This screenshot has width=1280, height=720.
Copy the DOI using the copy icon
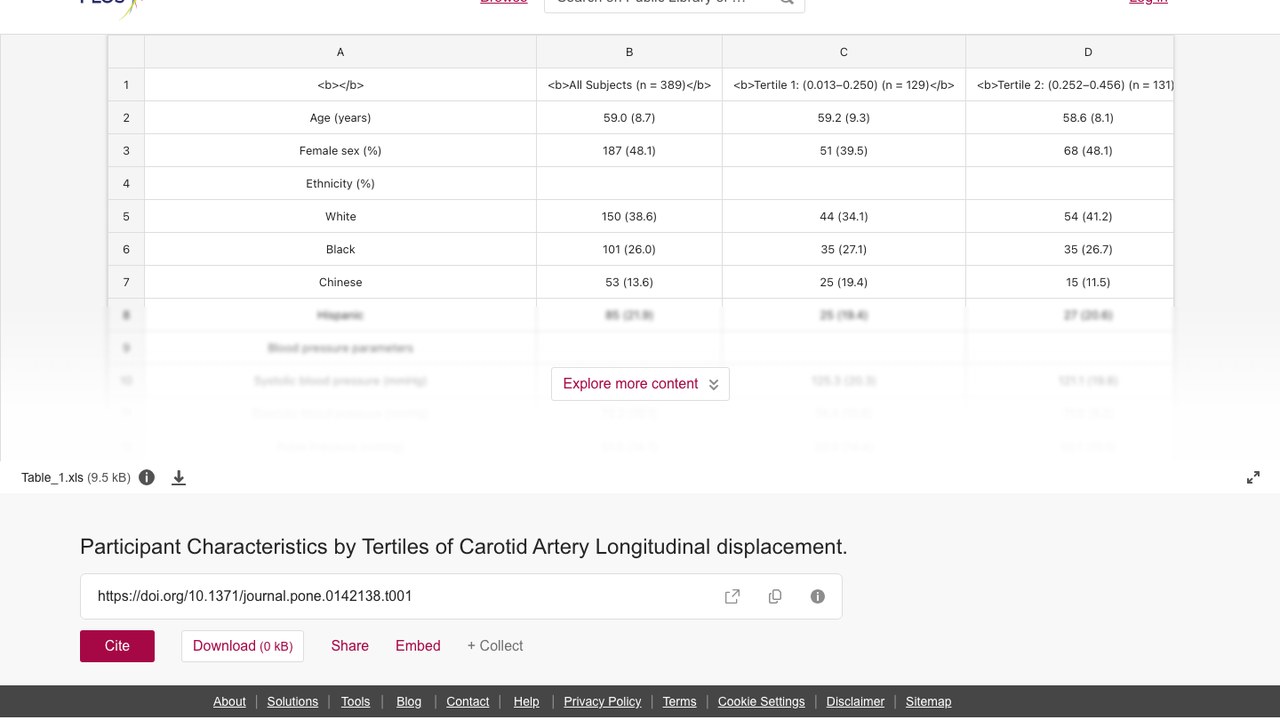click(x=775, y=596)
